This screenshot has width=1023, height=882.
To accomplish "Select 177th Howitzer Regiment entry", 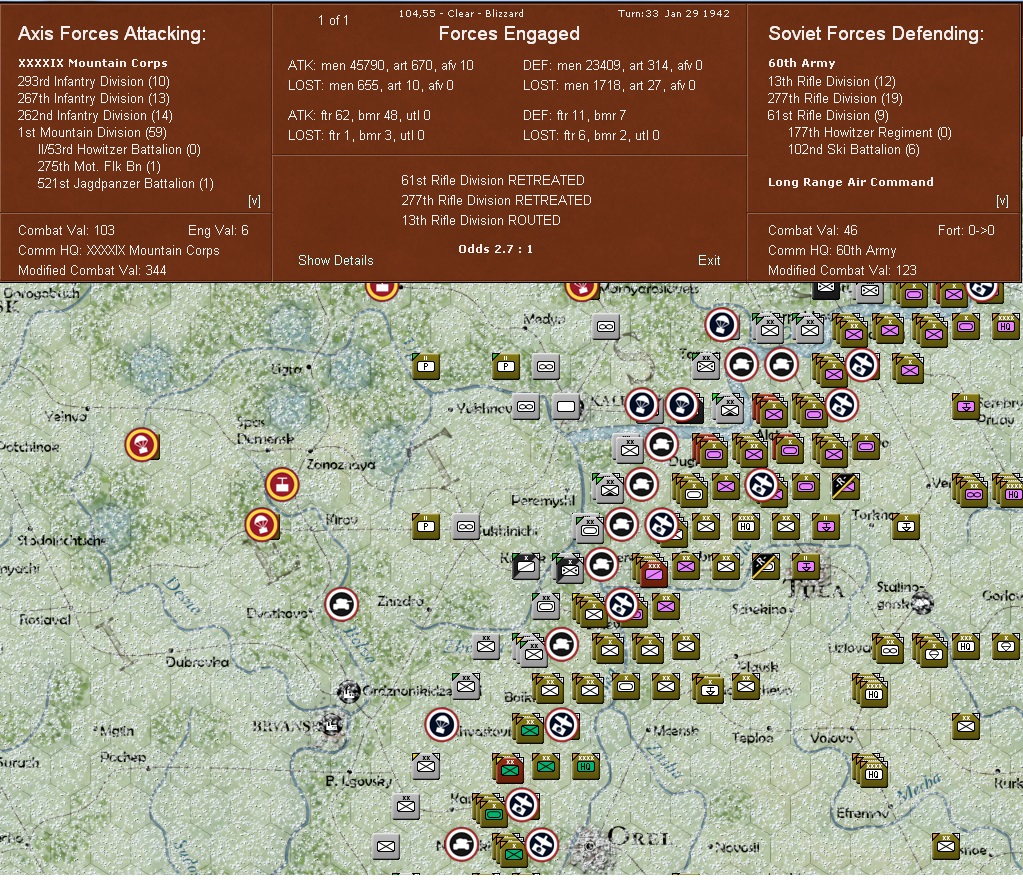I will pyautogui.click(x=870, y=132).
